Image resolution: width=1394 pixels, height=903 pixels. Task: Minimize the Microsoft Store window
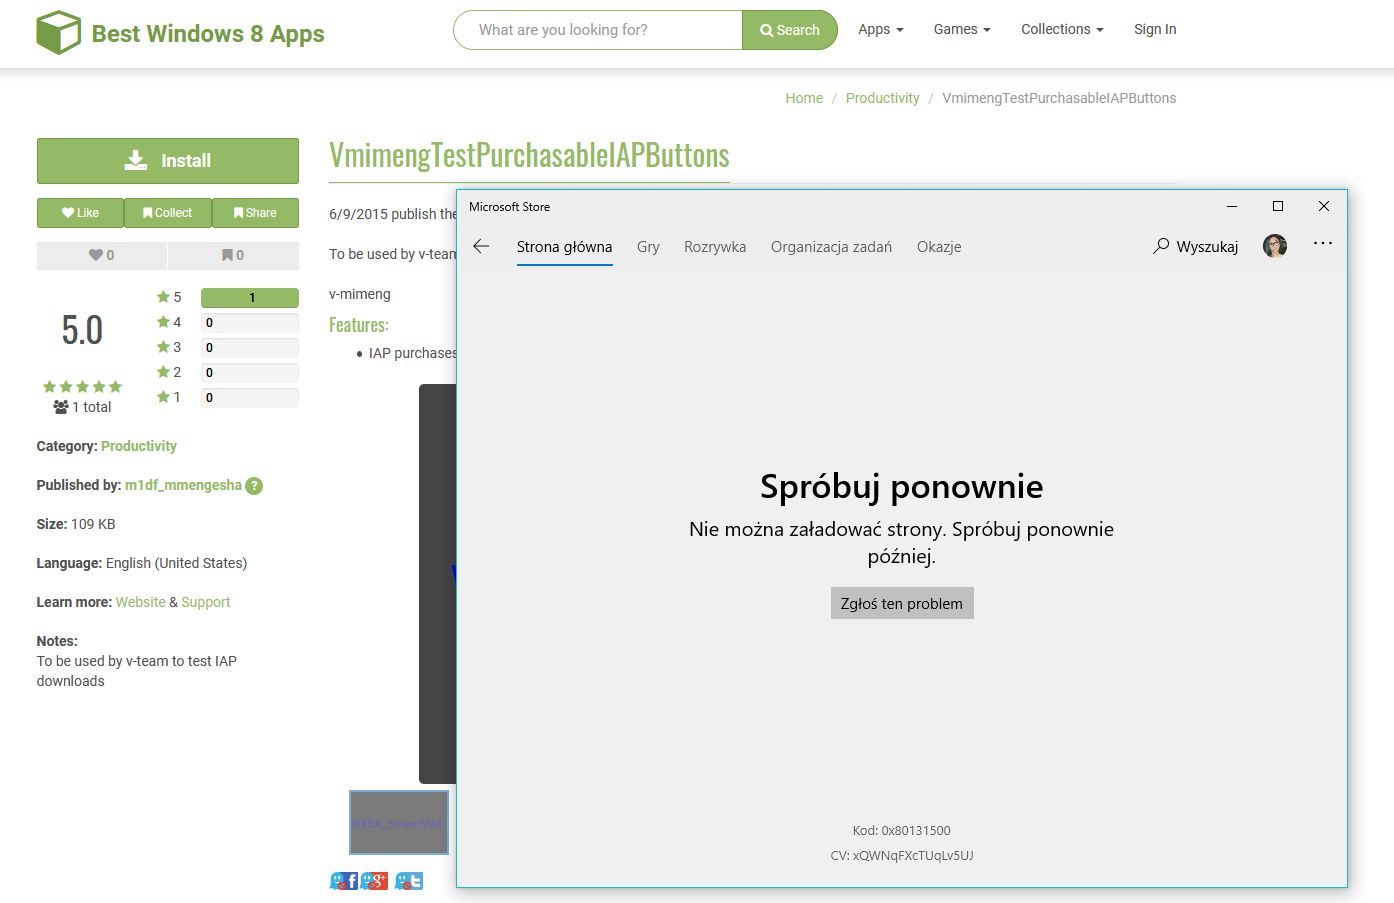tap(1232, 206)
